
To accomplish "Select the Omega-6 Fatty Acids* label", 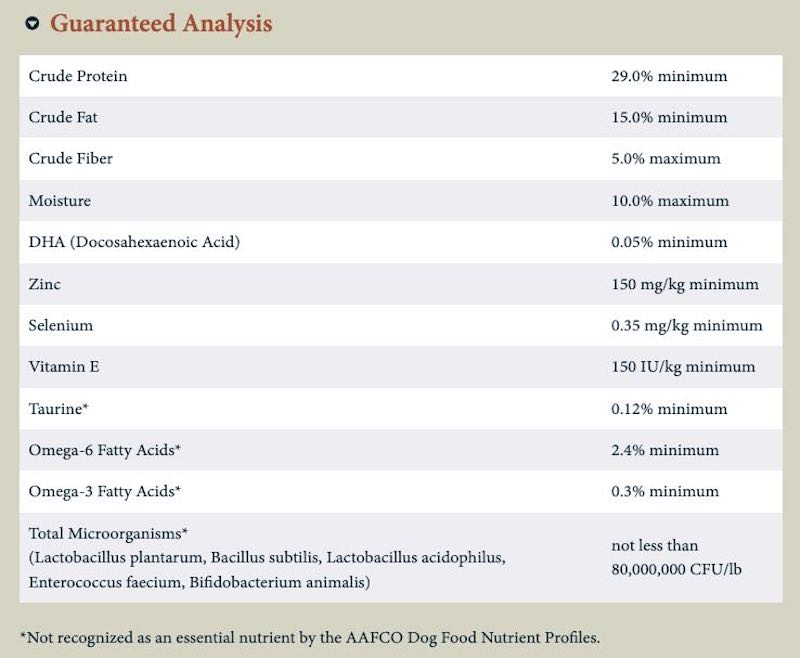I will (x=105, y=450).
